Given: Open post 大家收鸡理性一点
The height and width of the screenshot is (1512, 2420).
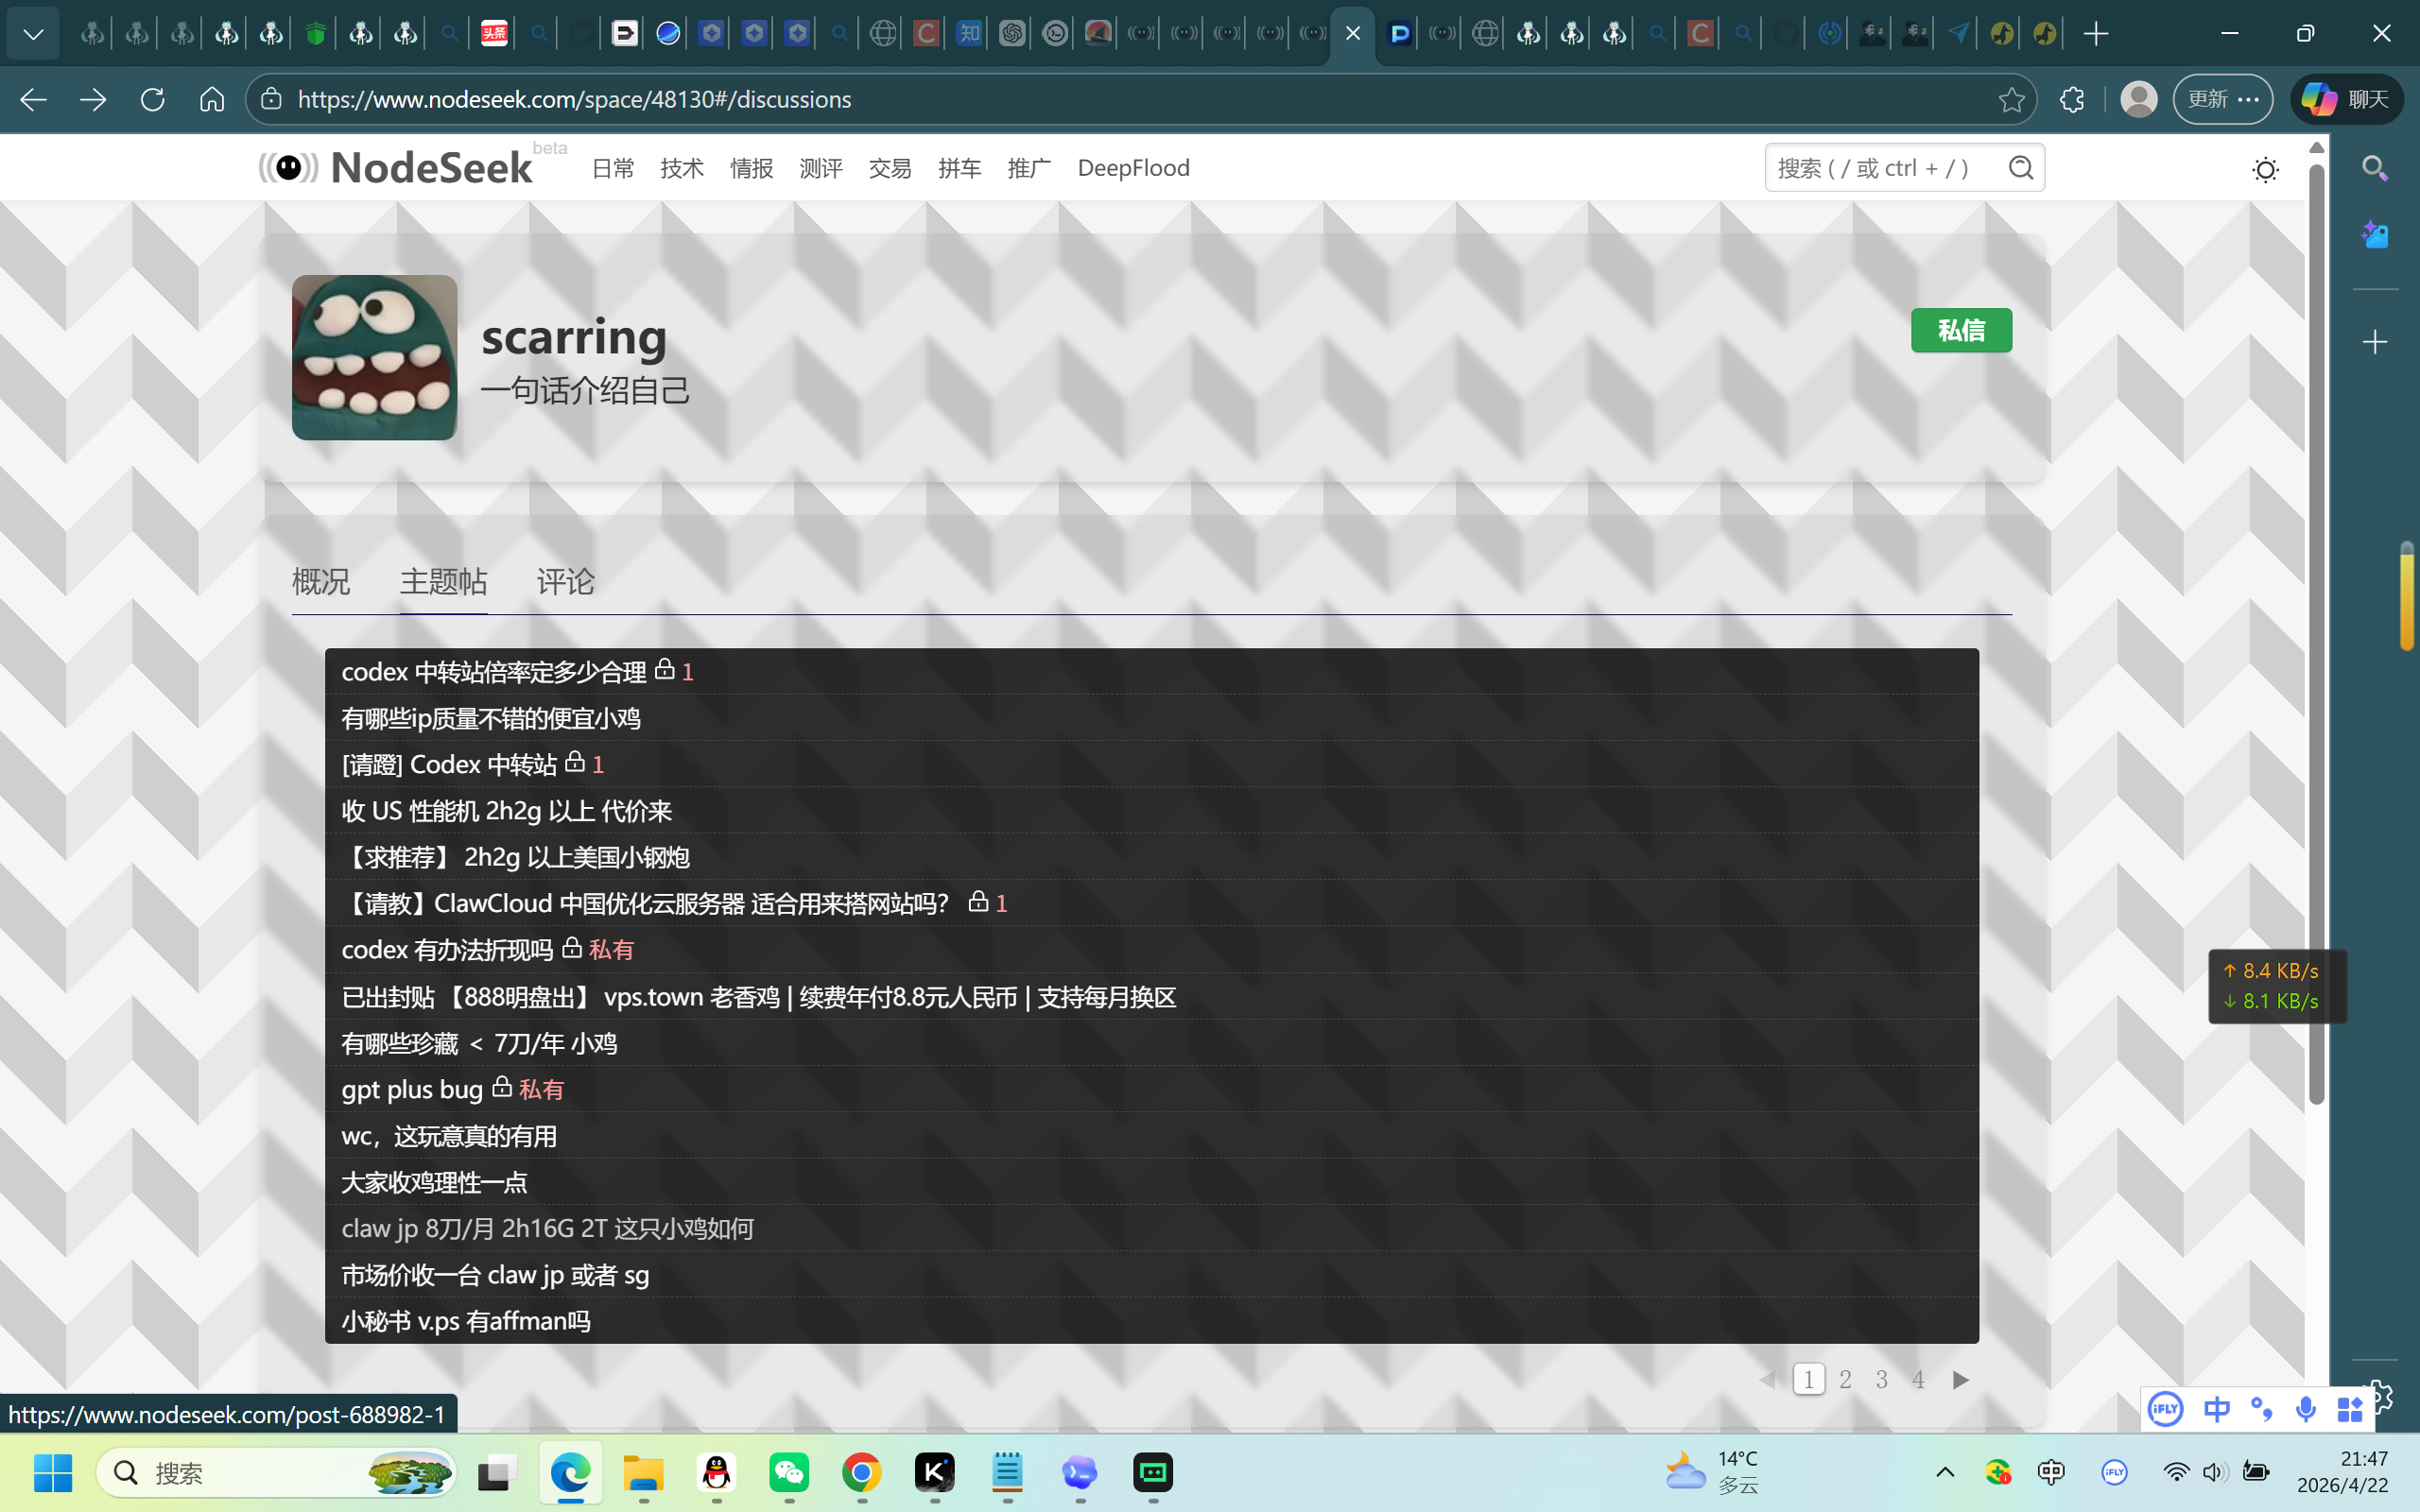Looking at the screenshot, I should click(x=434, y=1182).
